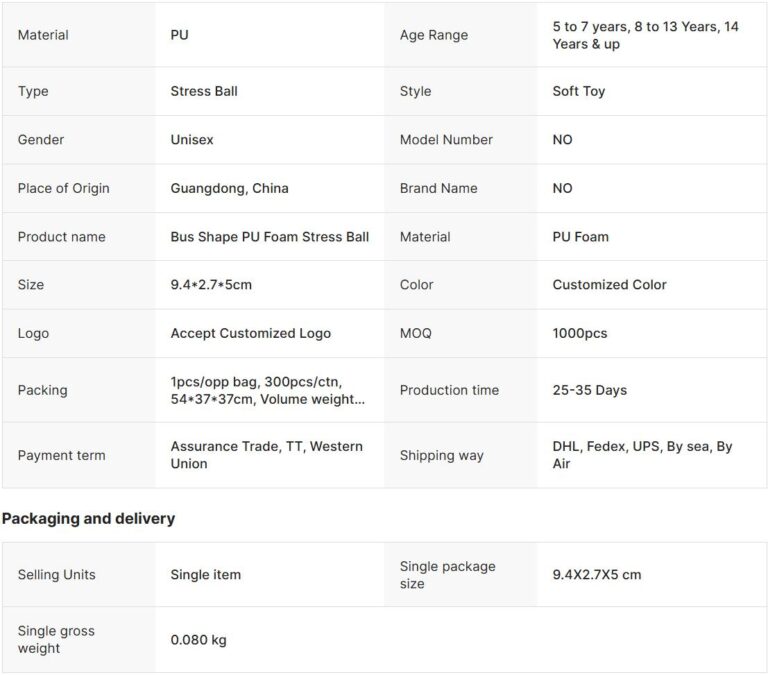Click the 'PU Foam' material value

(x=580, y=237)
